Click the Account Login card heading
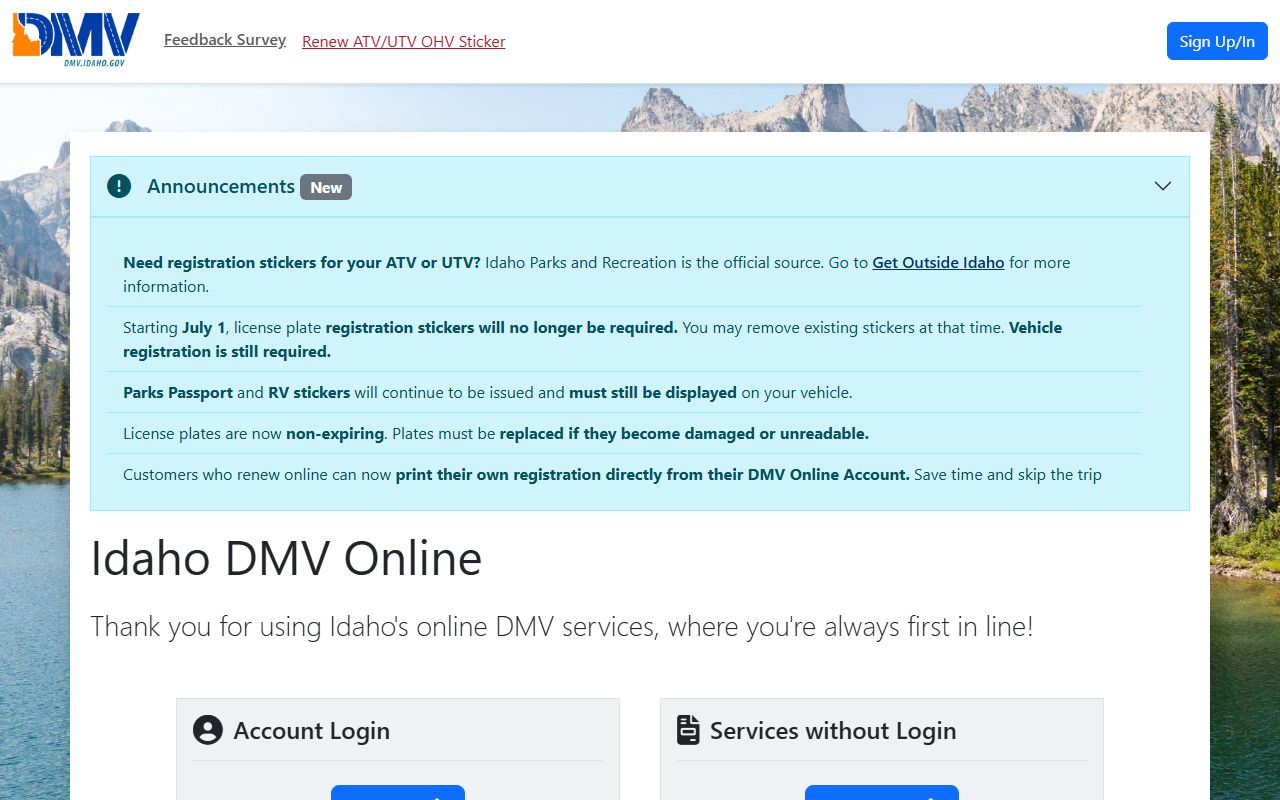The width and height of the screenshot is (1280, 800). (311, 731)
